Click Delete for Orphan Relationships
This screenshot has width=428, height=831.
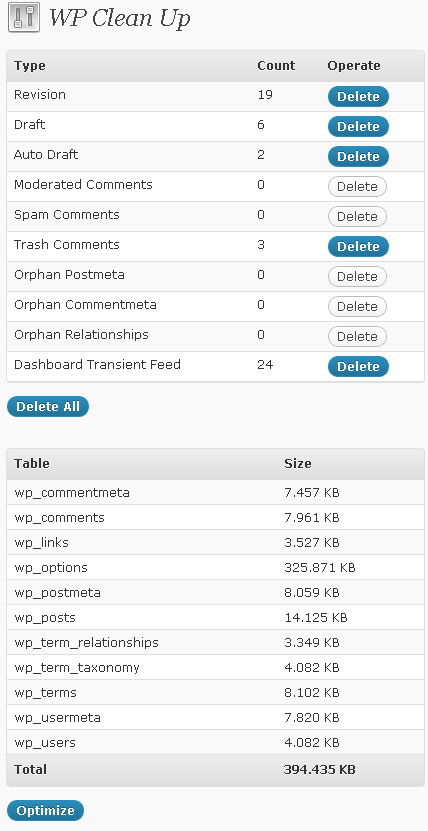(357, 337)
